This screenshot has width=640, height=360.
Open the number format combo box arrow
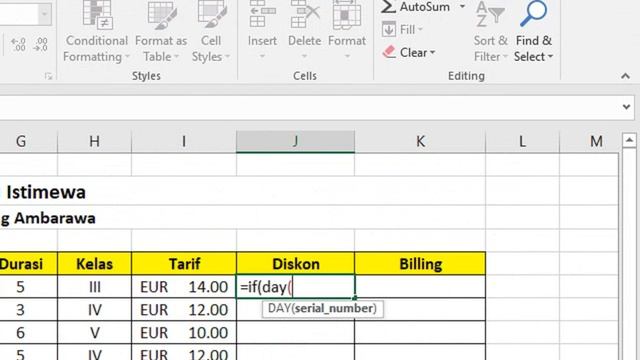pos(44,14)
